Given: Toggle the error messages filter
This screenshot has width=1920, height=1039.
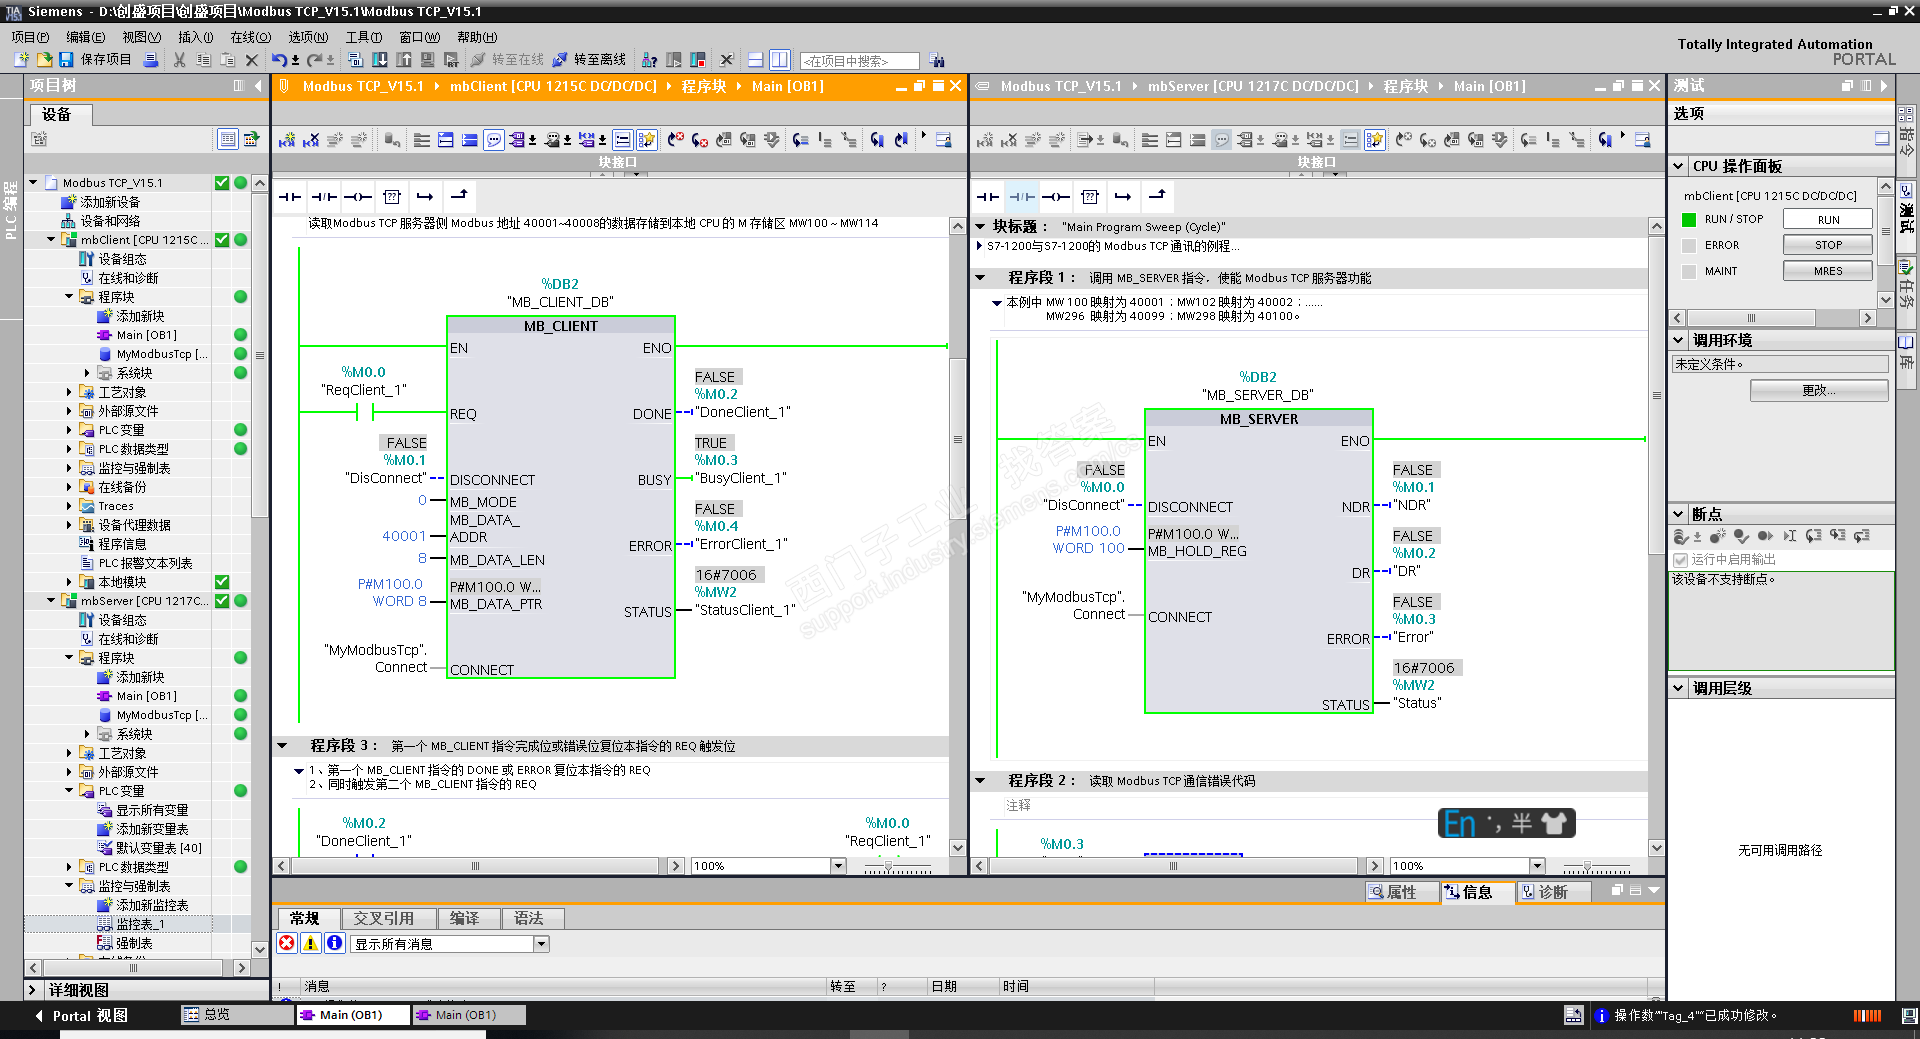Looking at the screenshot, I should 287,943.
